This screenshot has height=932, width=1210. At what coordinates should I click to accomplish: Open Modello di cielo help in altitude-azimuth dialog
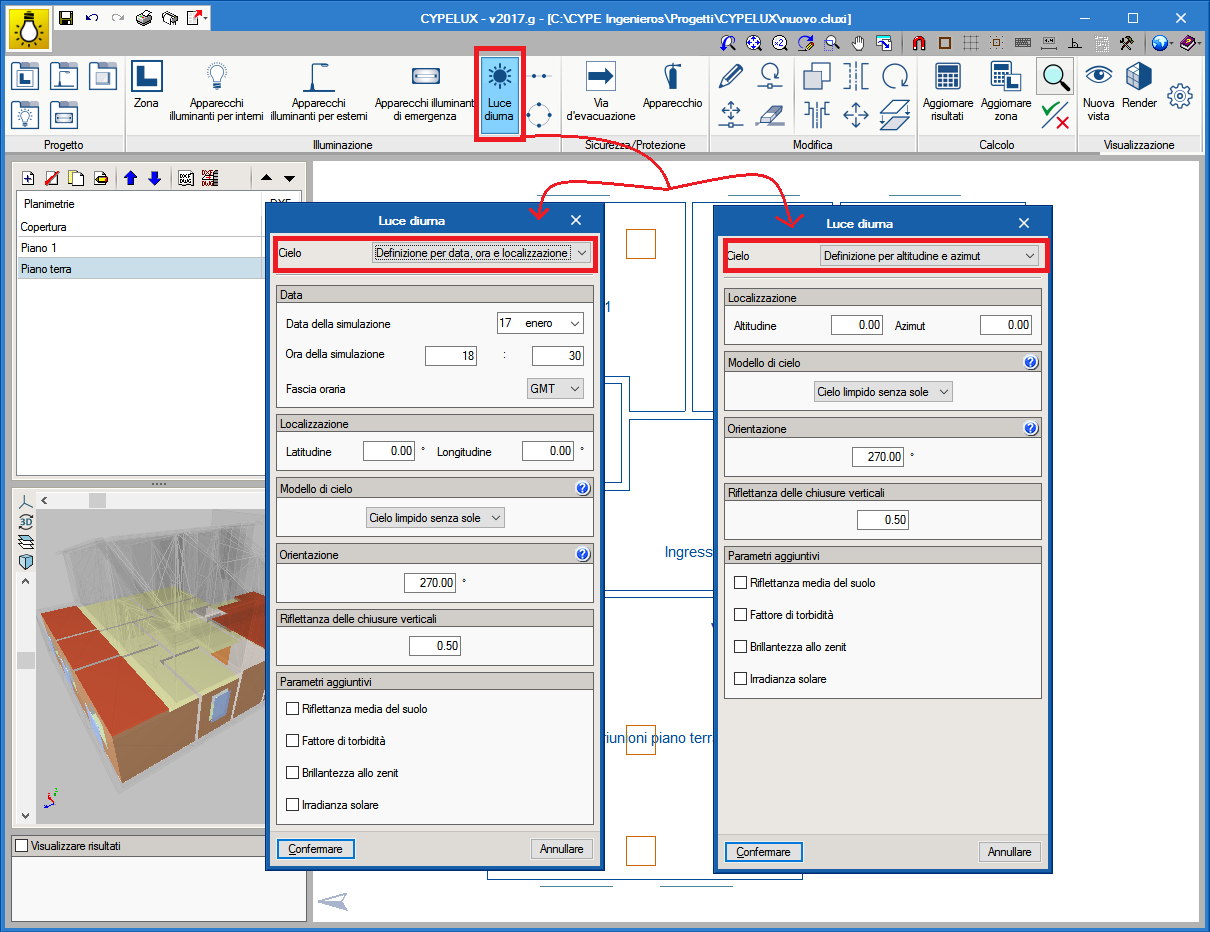coord(1031,362)
